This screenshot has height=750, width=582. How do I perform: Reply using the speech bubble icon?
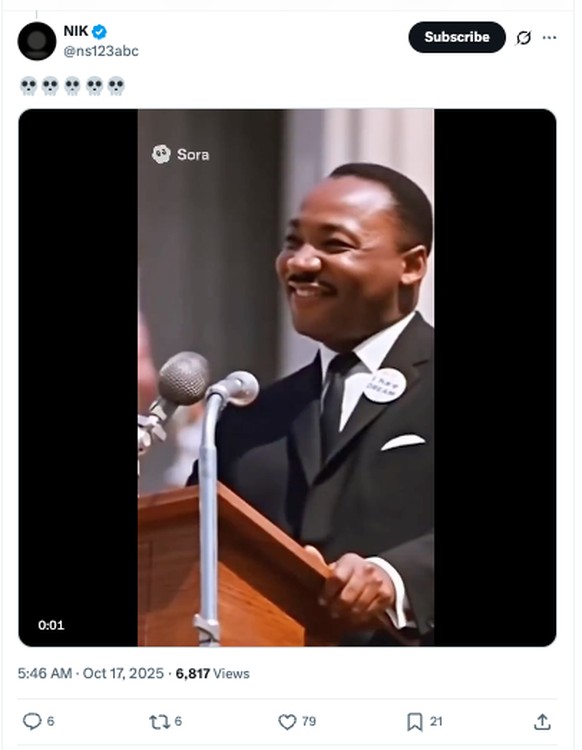(32, 721)
